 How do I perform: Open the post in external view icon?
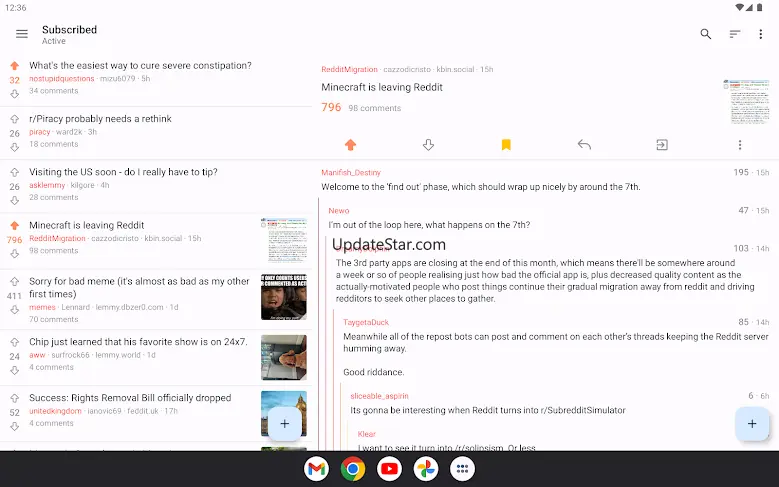pyautogui.click(x=662, y=145)
